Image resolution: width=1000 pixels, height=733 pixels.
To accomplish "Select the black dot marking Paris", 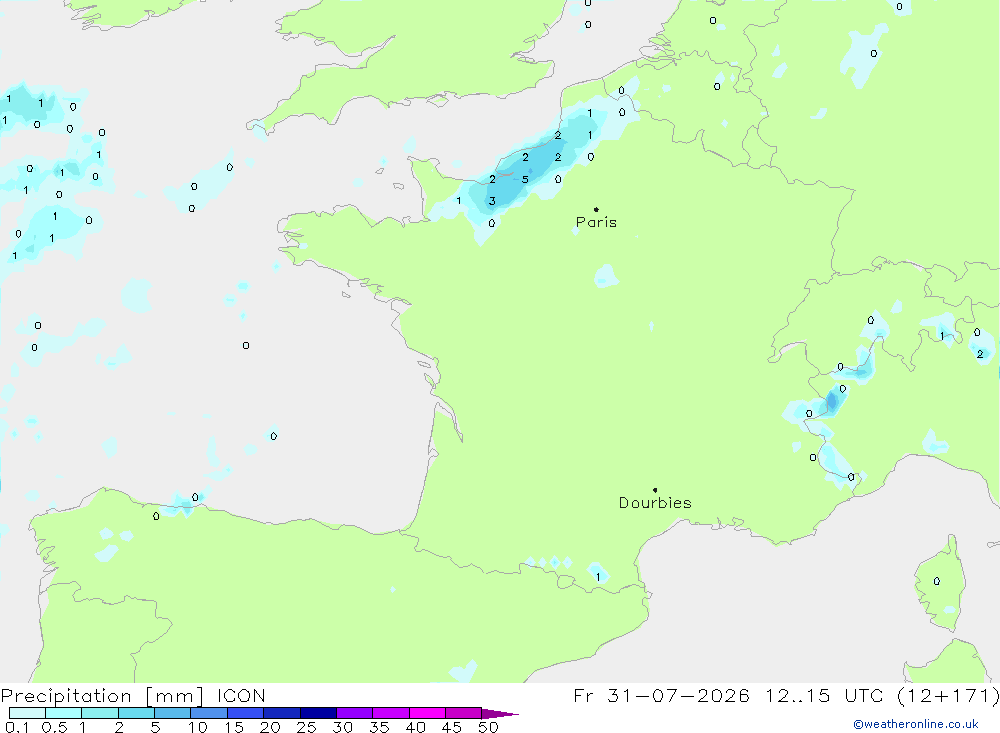I will pos(596,209).
